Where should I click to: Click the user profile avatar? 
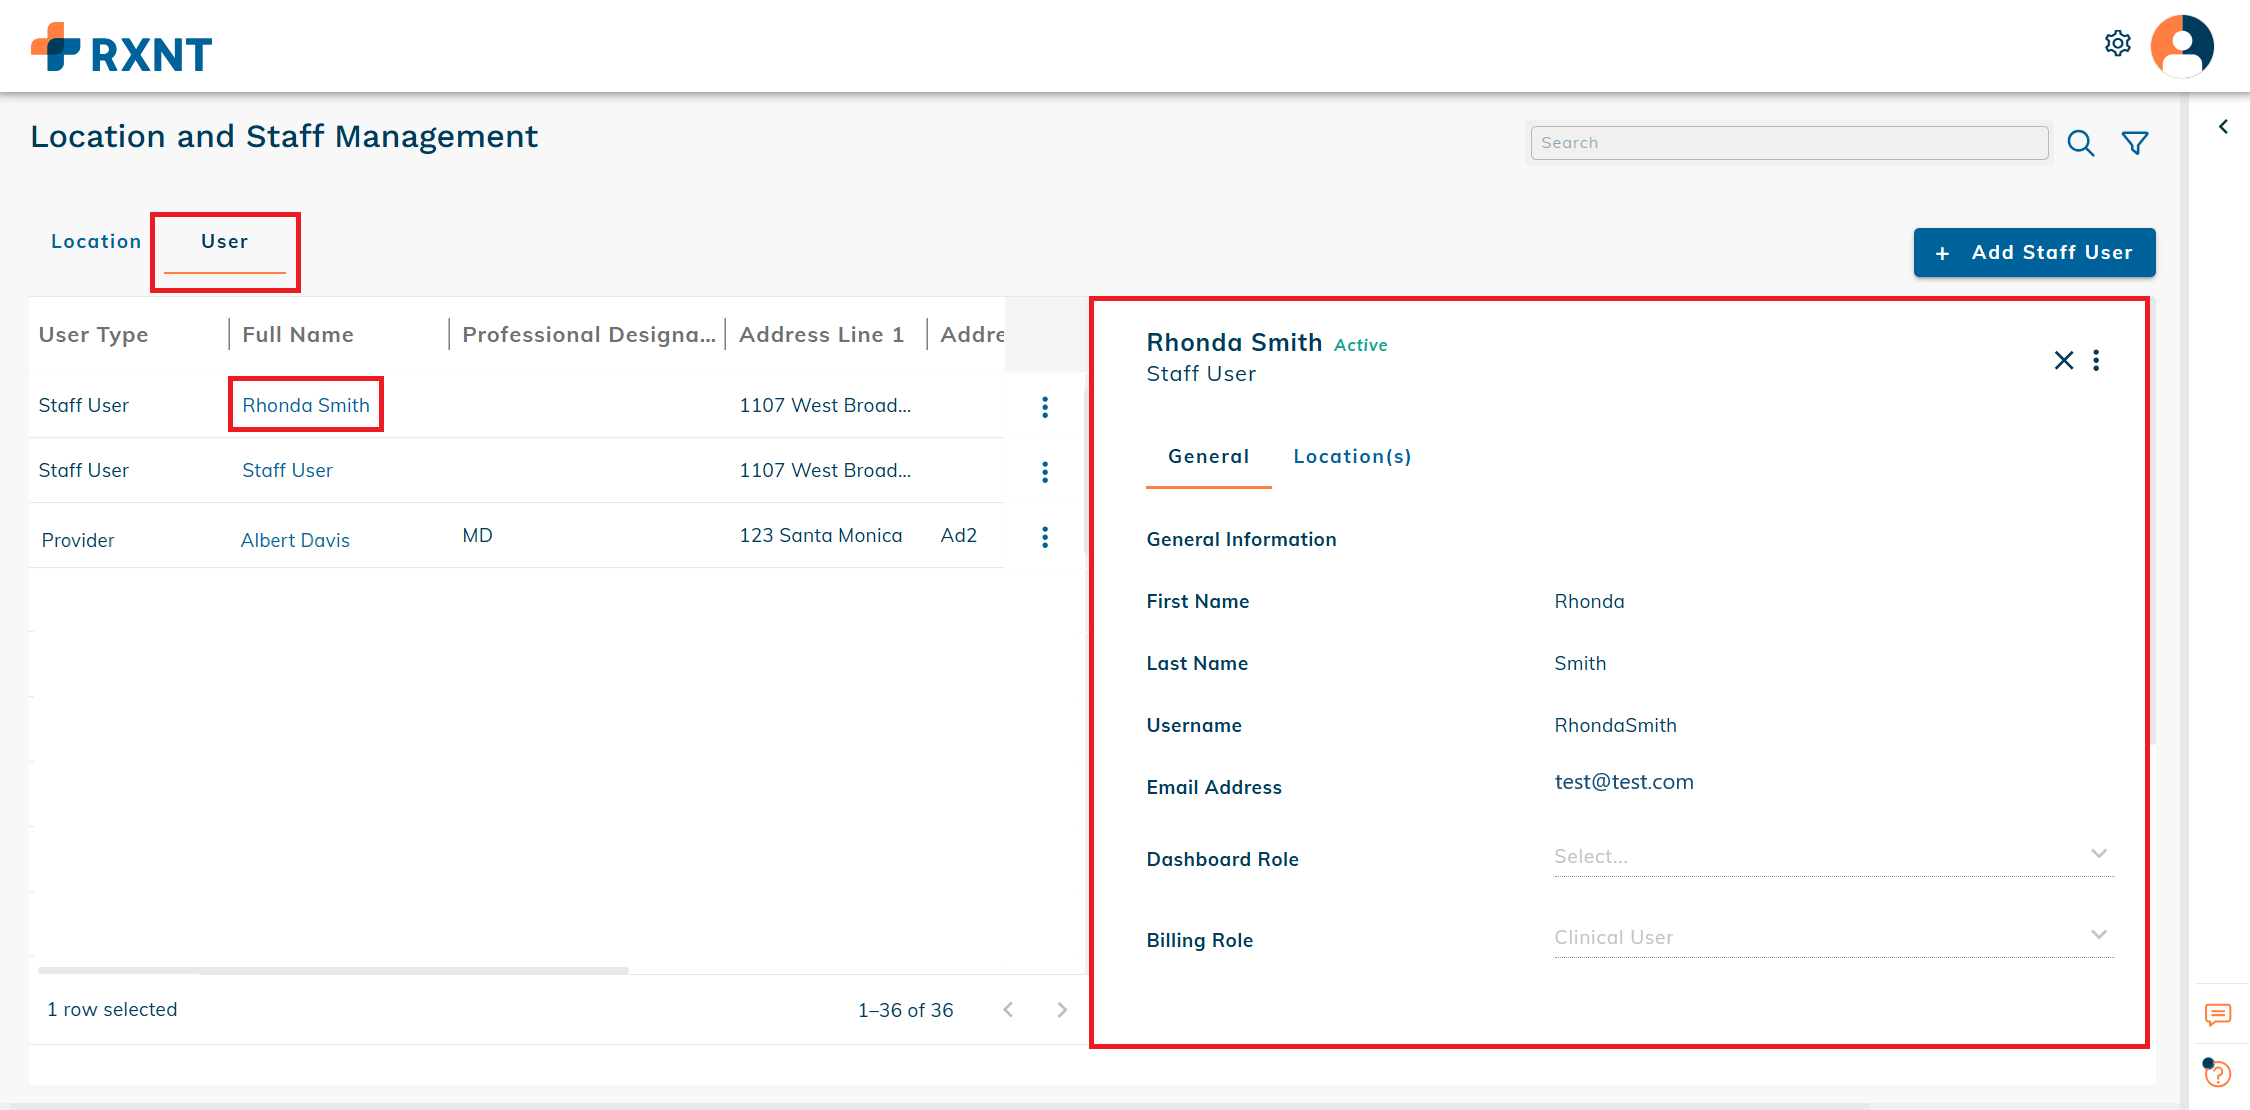[x=2182, y=46]
